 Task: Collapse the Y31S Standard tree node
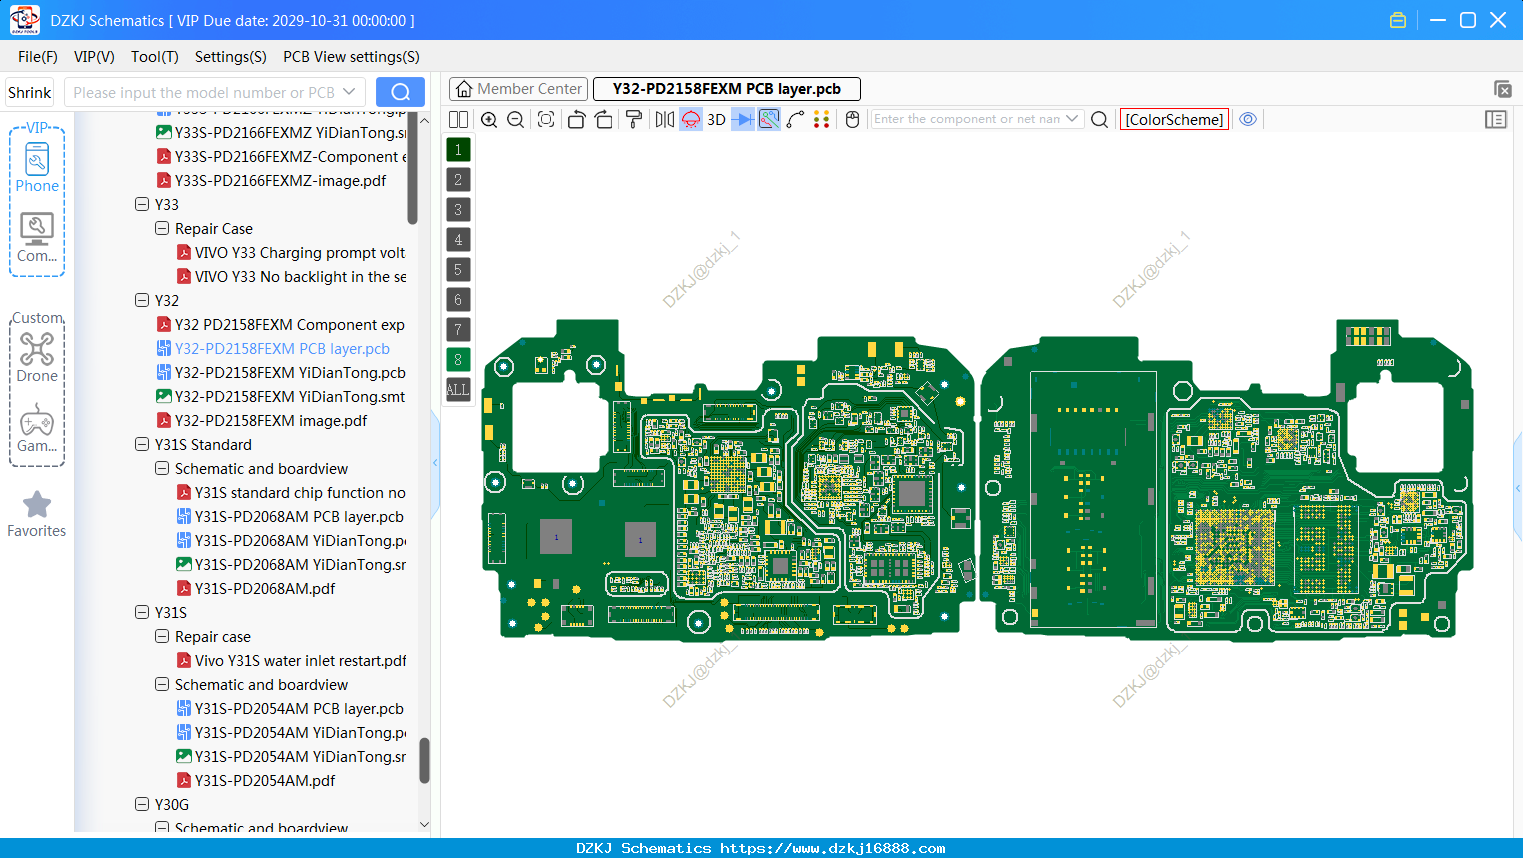click(x=142, y=444)
